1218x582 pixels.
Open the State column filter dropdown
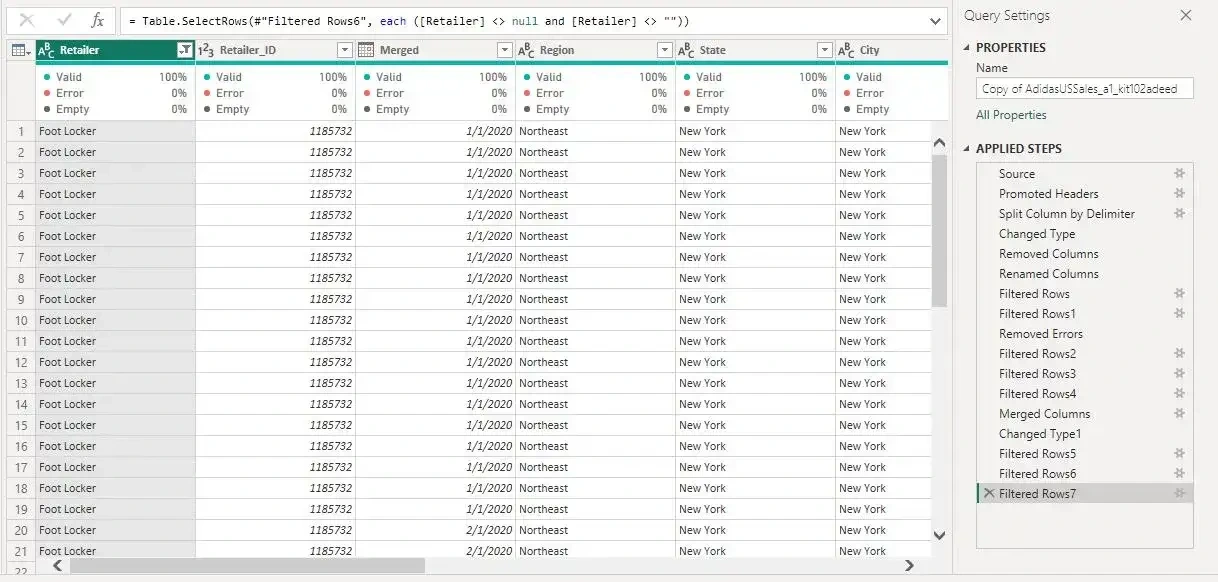[x=824, y=50]
